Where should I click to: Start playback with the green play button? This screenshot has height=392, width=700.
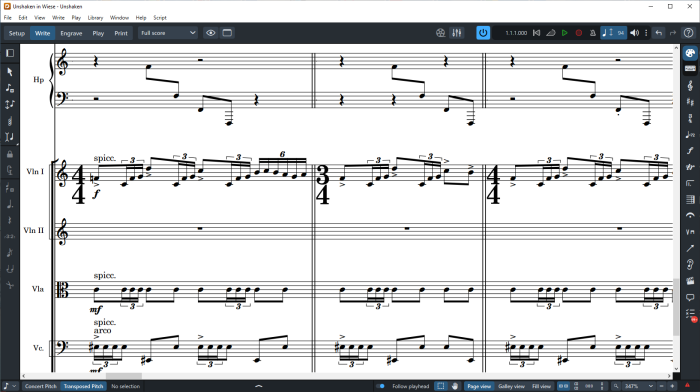pos(565,33)
